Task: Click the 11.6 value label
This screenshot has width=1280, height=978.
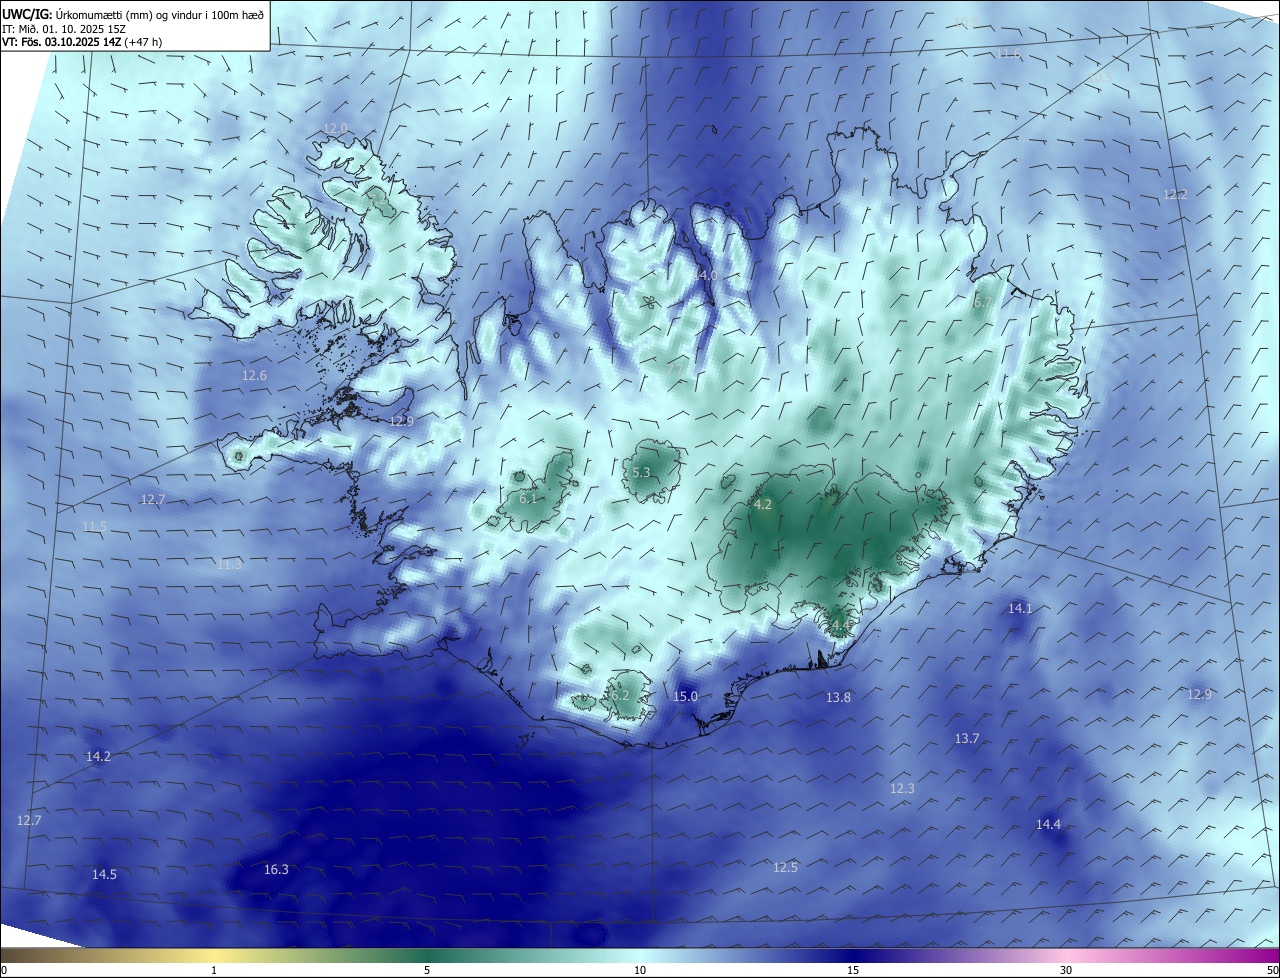Action: click(1009, 54)
